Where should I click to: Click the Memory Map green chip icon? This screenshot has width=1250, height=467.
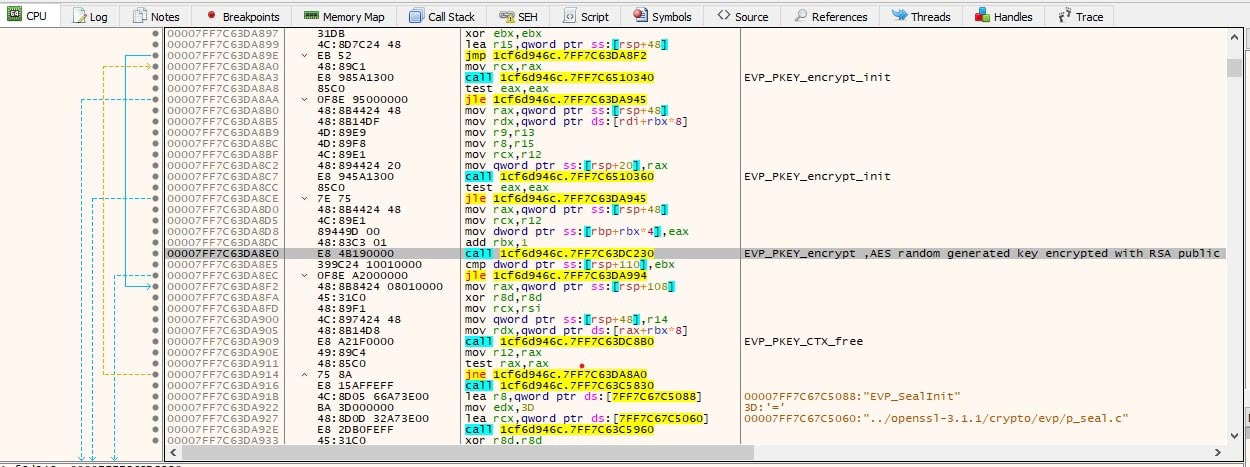[x=311, y=16]
